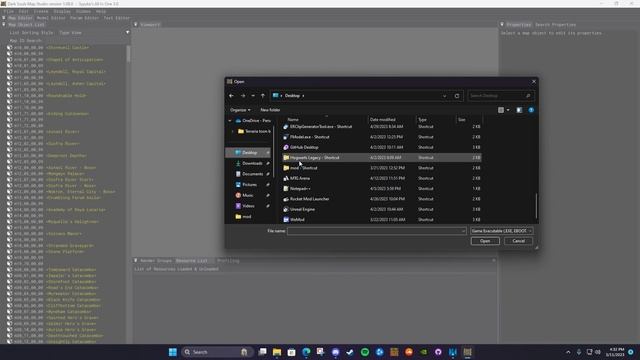
Task: Go back in the Open dialog
Action: tap(231, 96)
